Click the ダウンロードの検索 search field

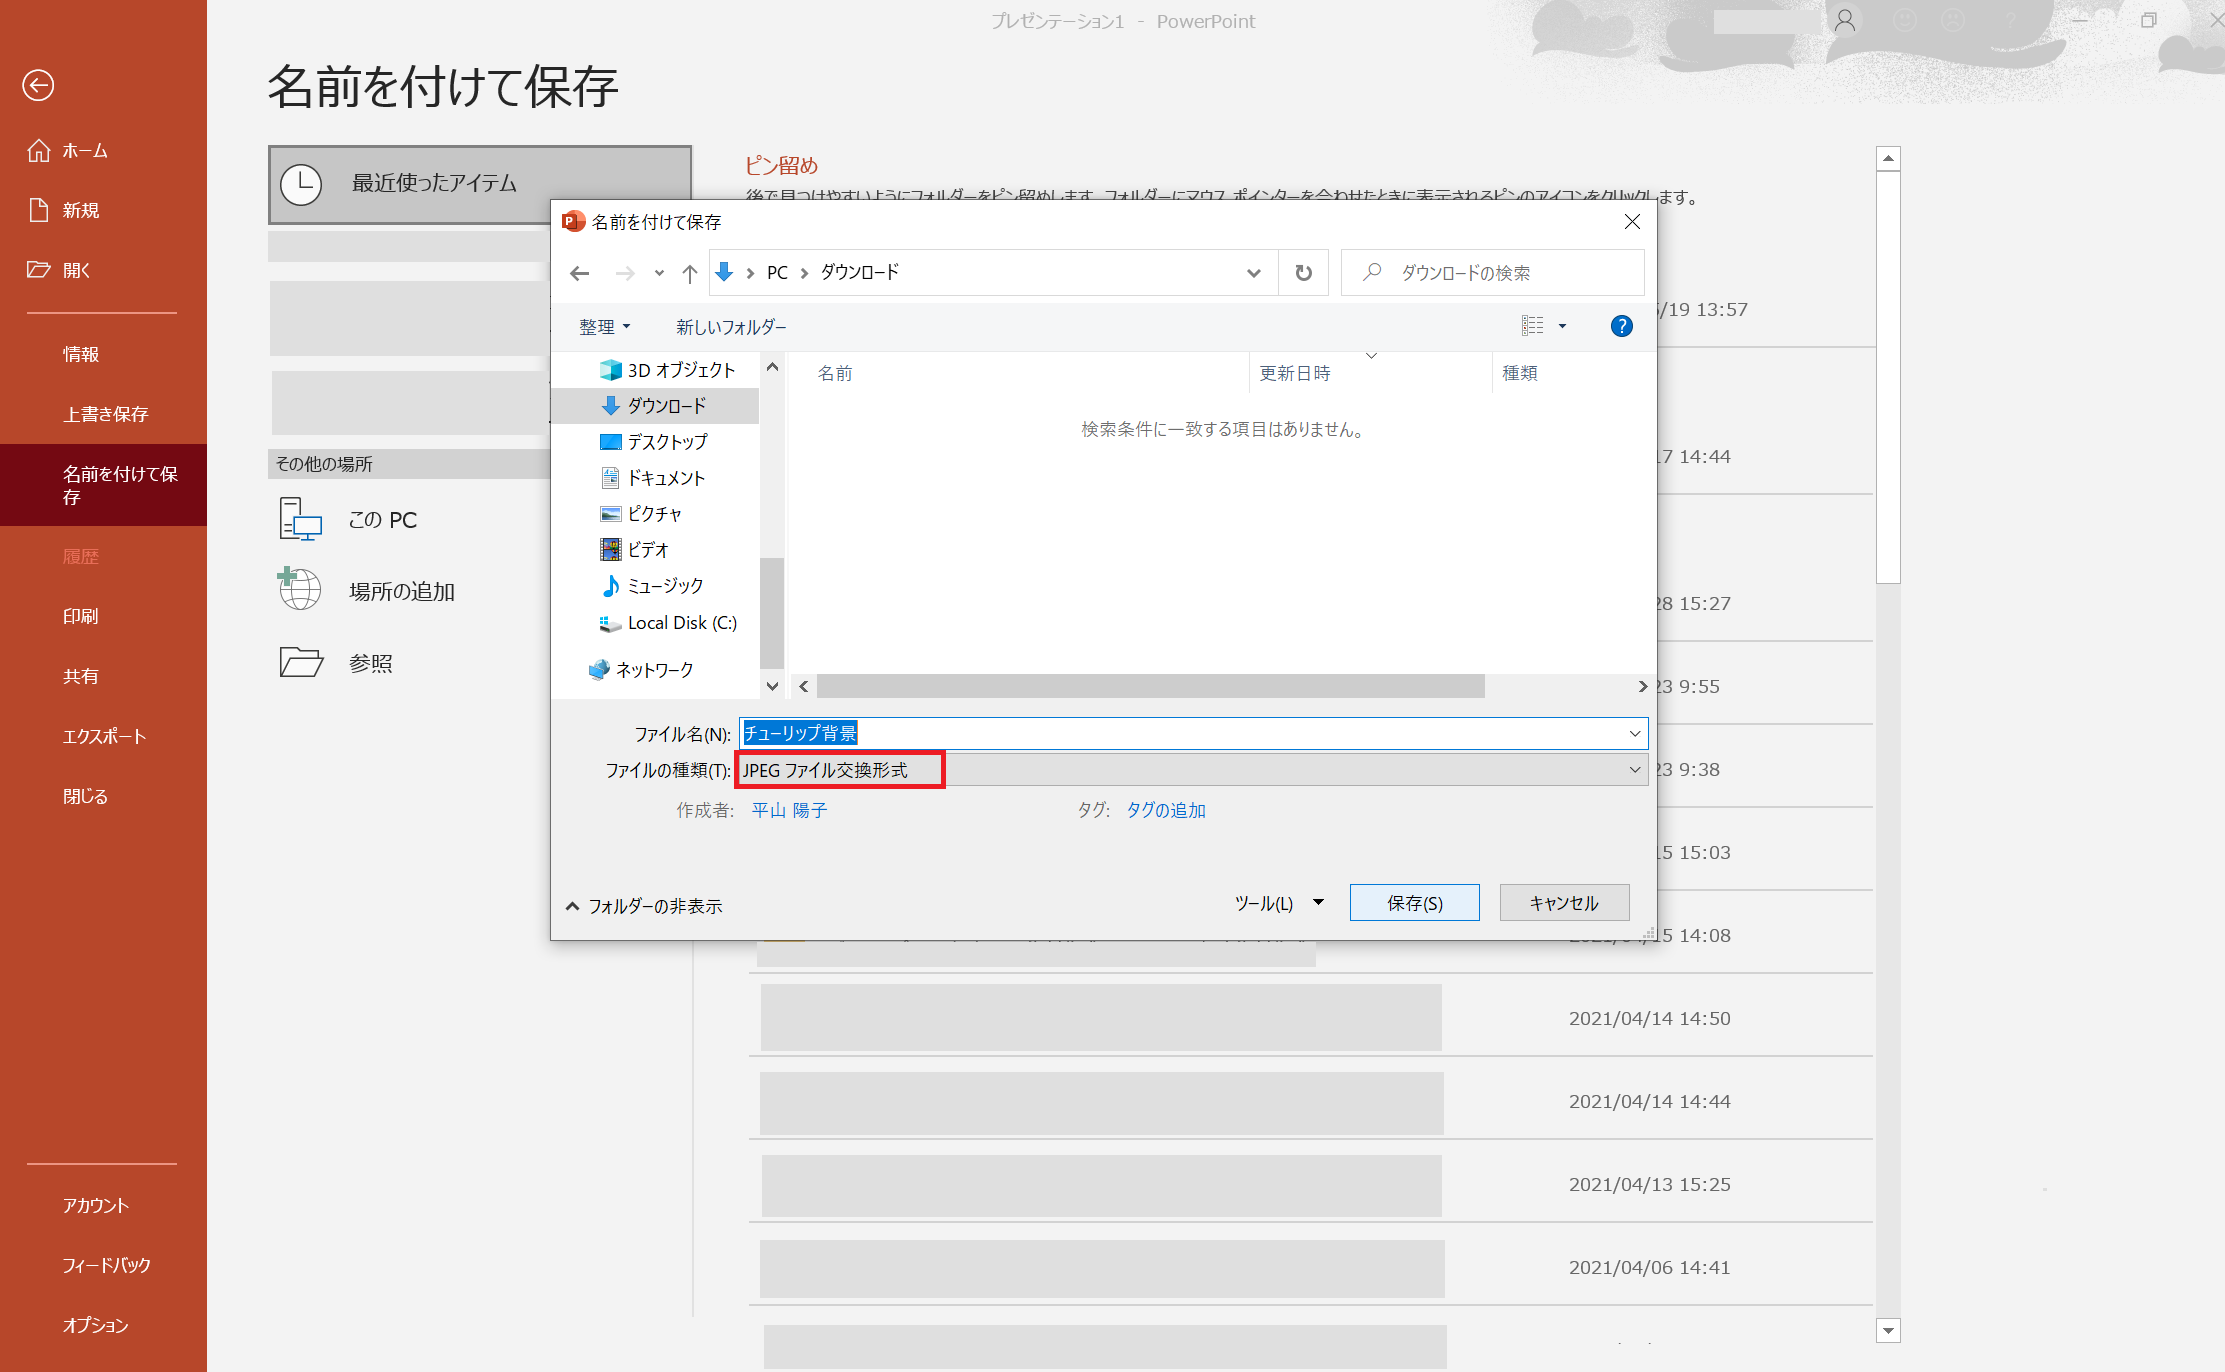click(1492, 273)
